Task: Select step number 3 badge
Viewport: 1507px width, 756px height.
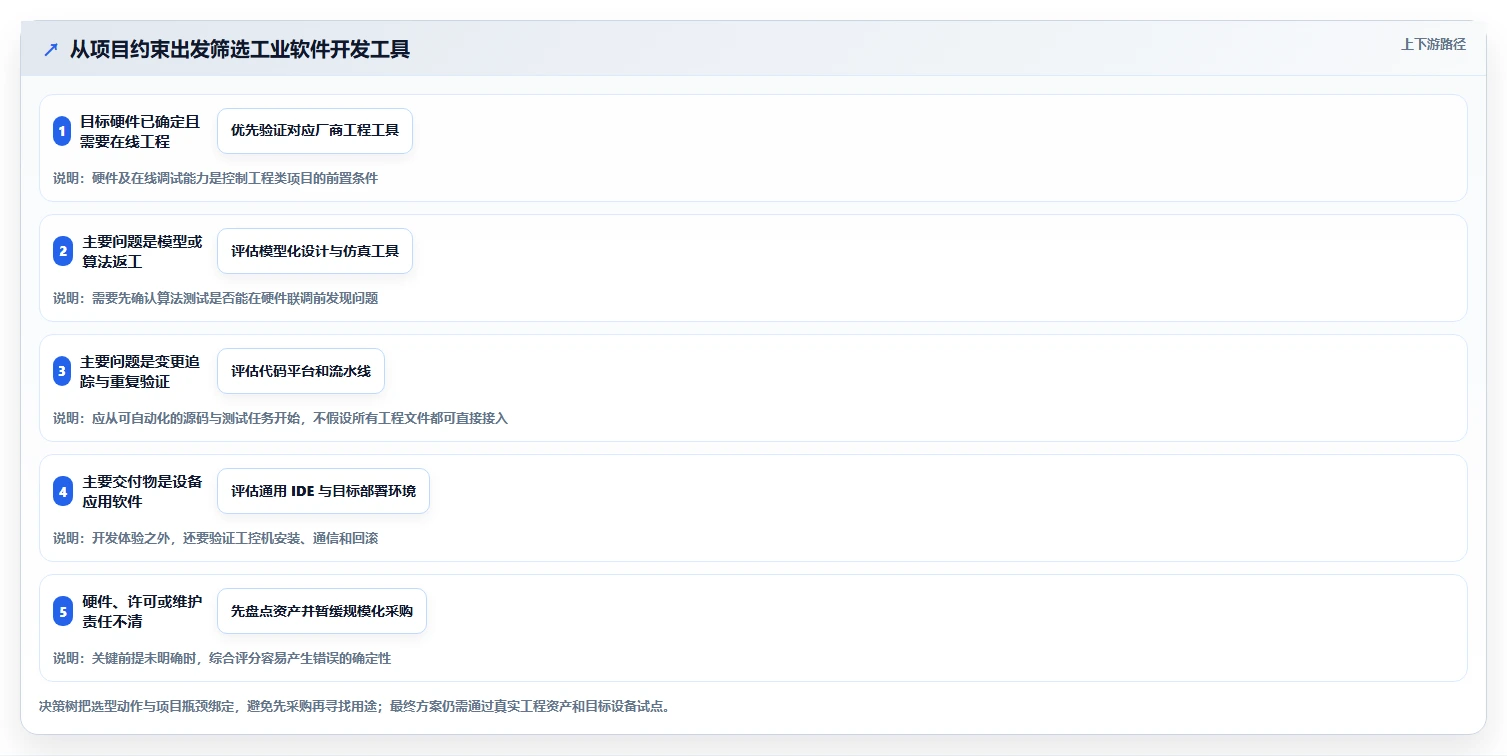Action: [x=62, y=371]
